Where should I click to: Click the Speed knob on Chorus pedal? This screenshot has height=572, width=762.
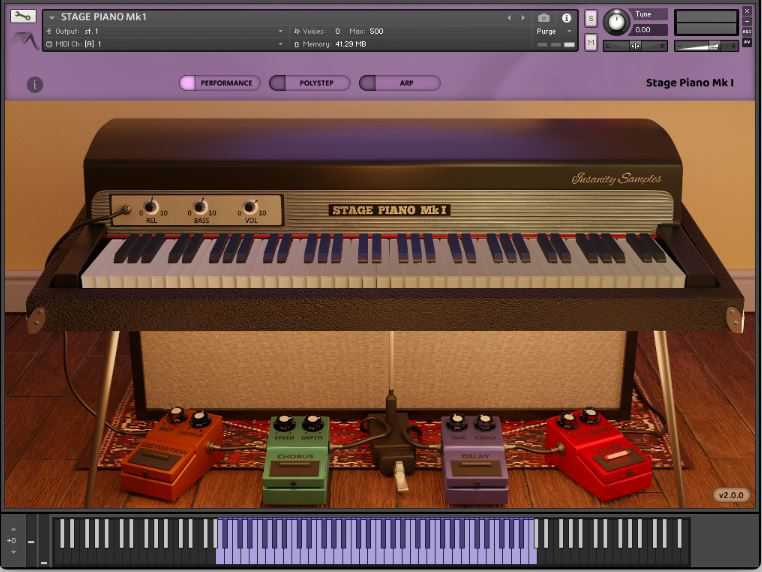click(x=284, y=423)
